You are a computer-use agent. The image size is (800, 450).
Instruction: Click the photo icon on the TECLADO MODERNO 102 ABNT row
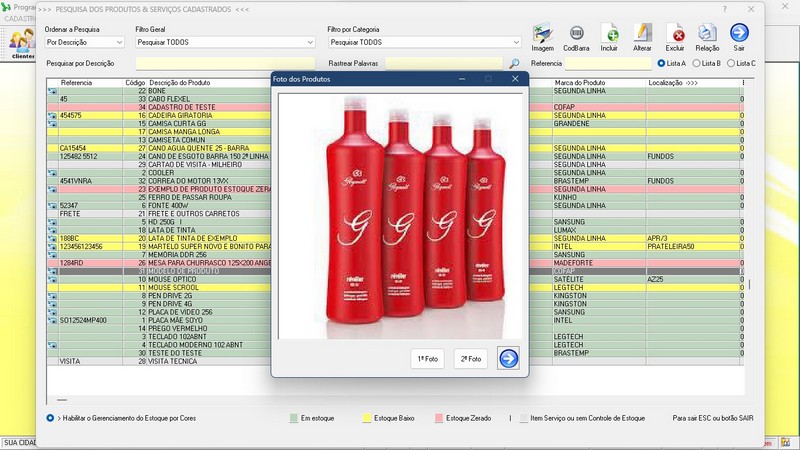[52, 345]
